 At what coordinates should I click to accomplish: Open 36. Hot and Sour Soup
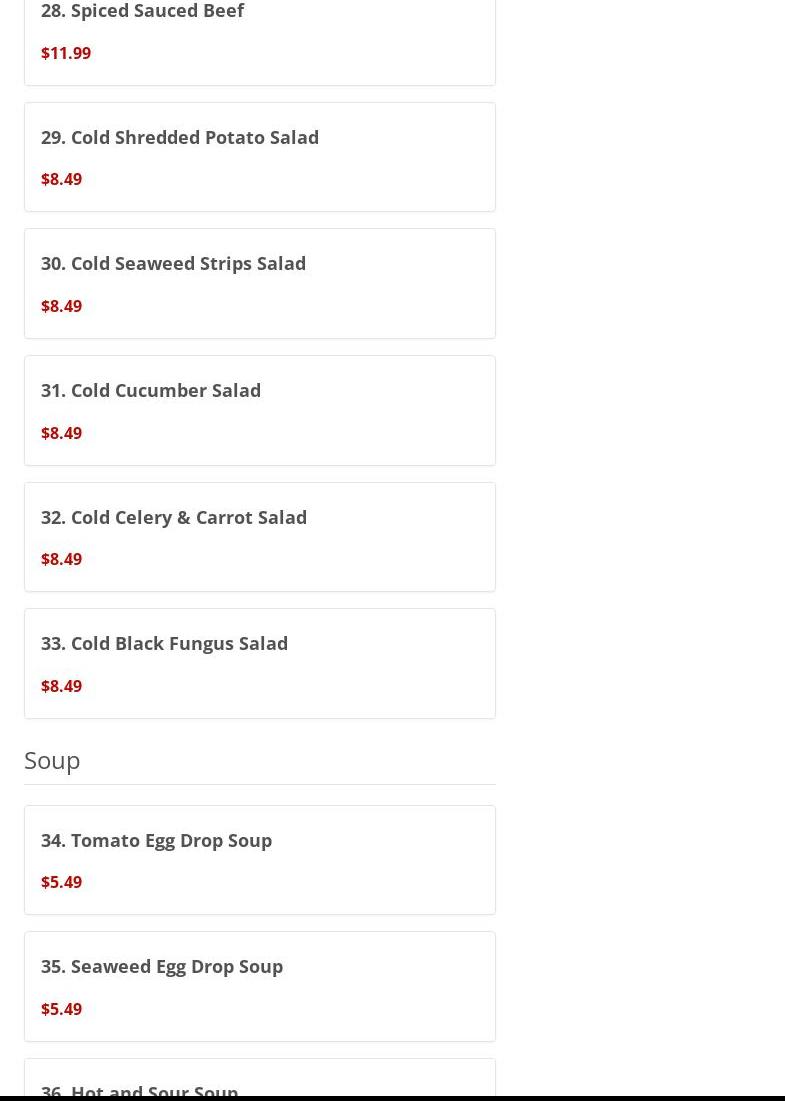140,1089
